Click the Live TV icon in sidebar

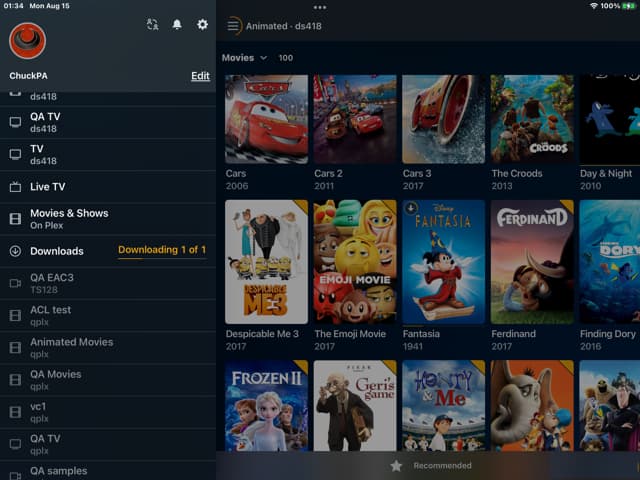(x=15, y=187)
